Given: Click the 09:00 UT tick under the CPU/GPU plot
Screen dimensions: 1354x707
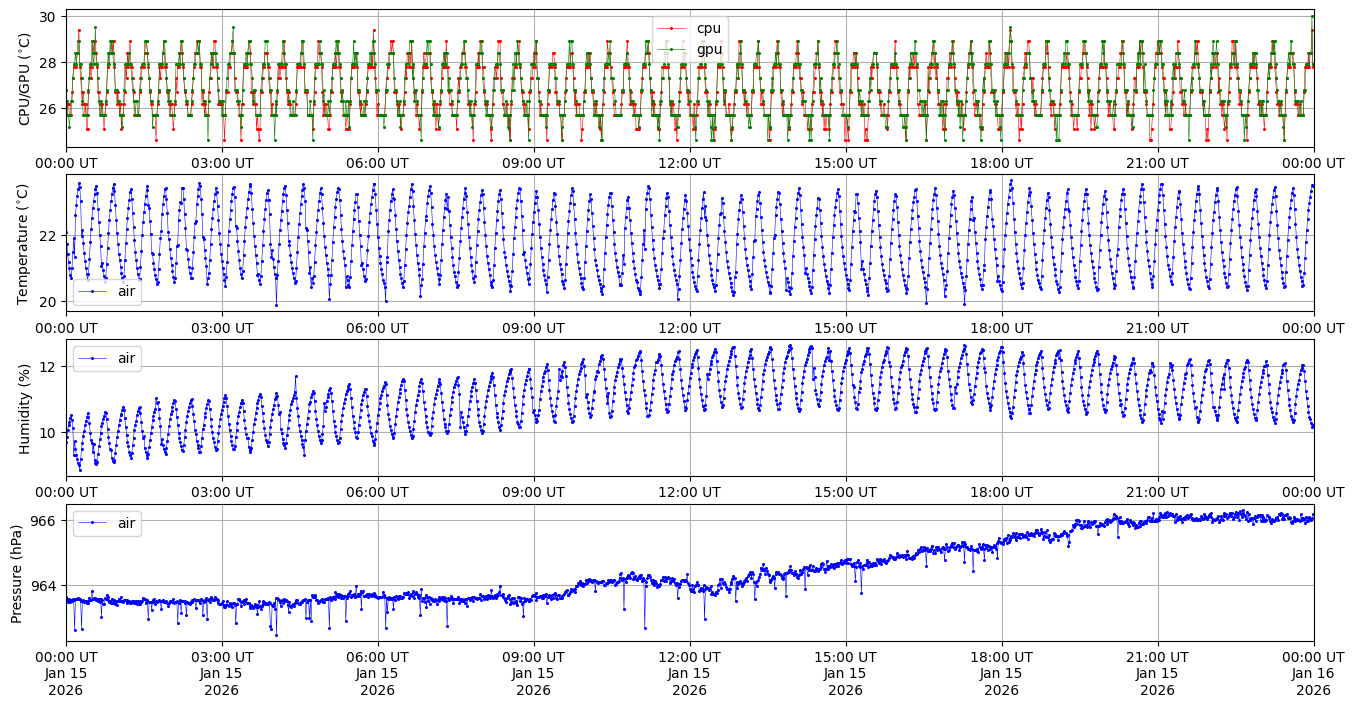Looking at the screenshot, I should (x=533, y=163).
